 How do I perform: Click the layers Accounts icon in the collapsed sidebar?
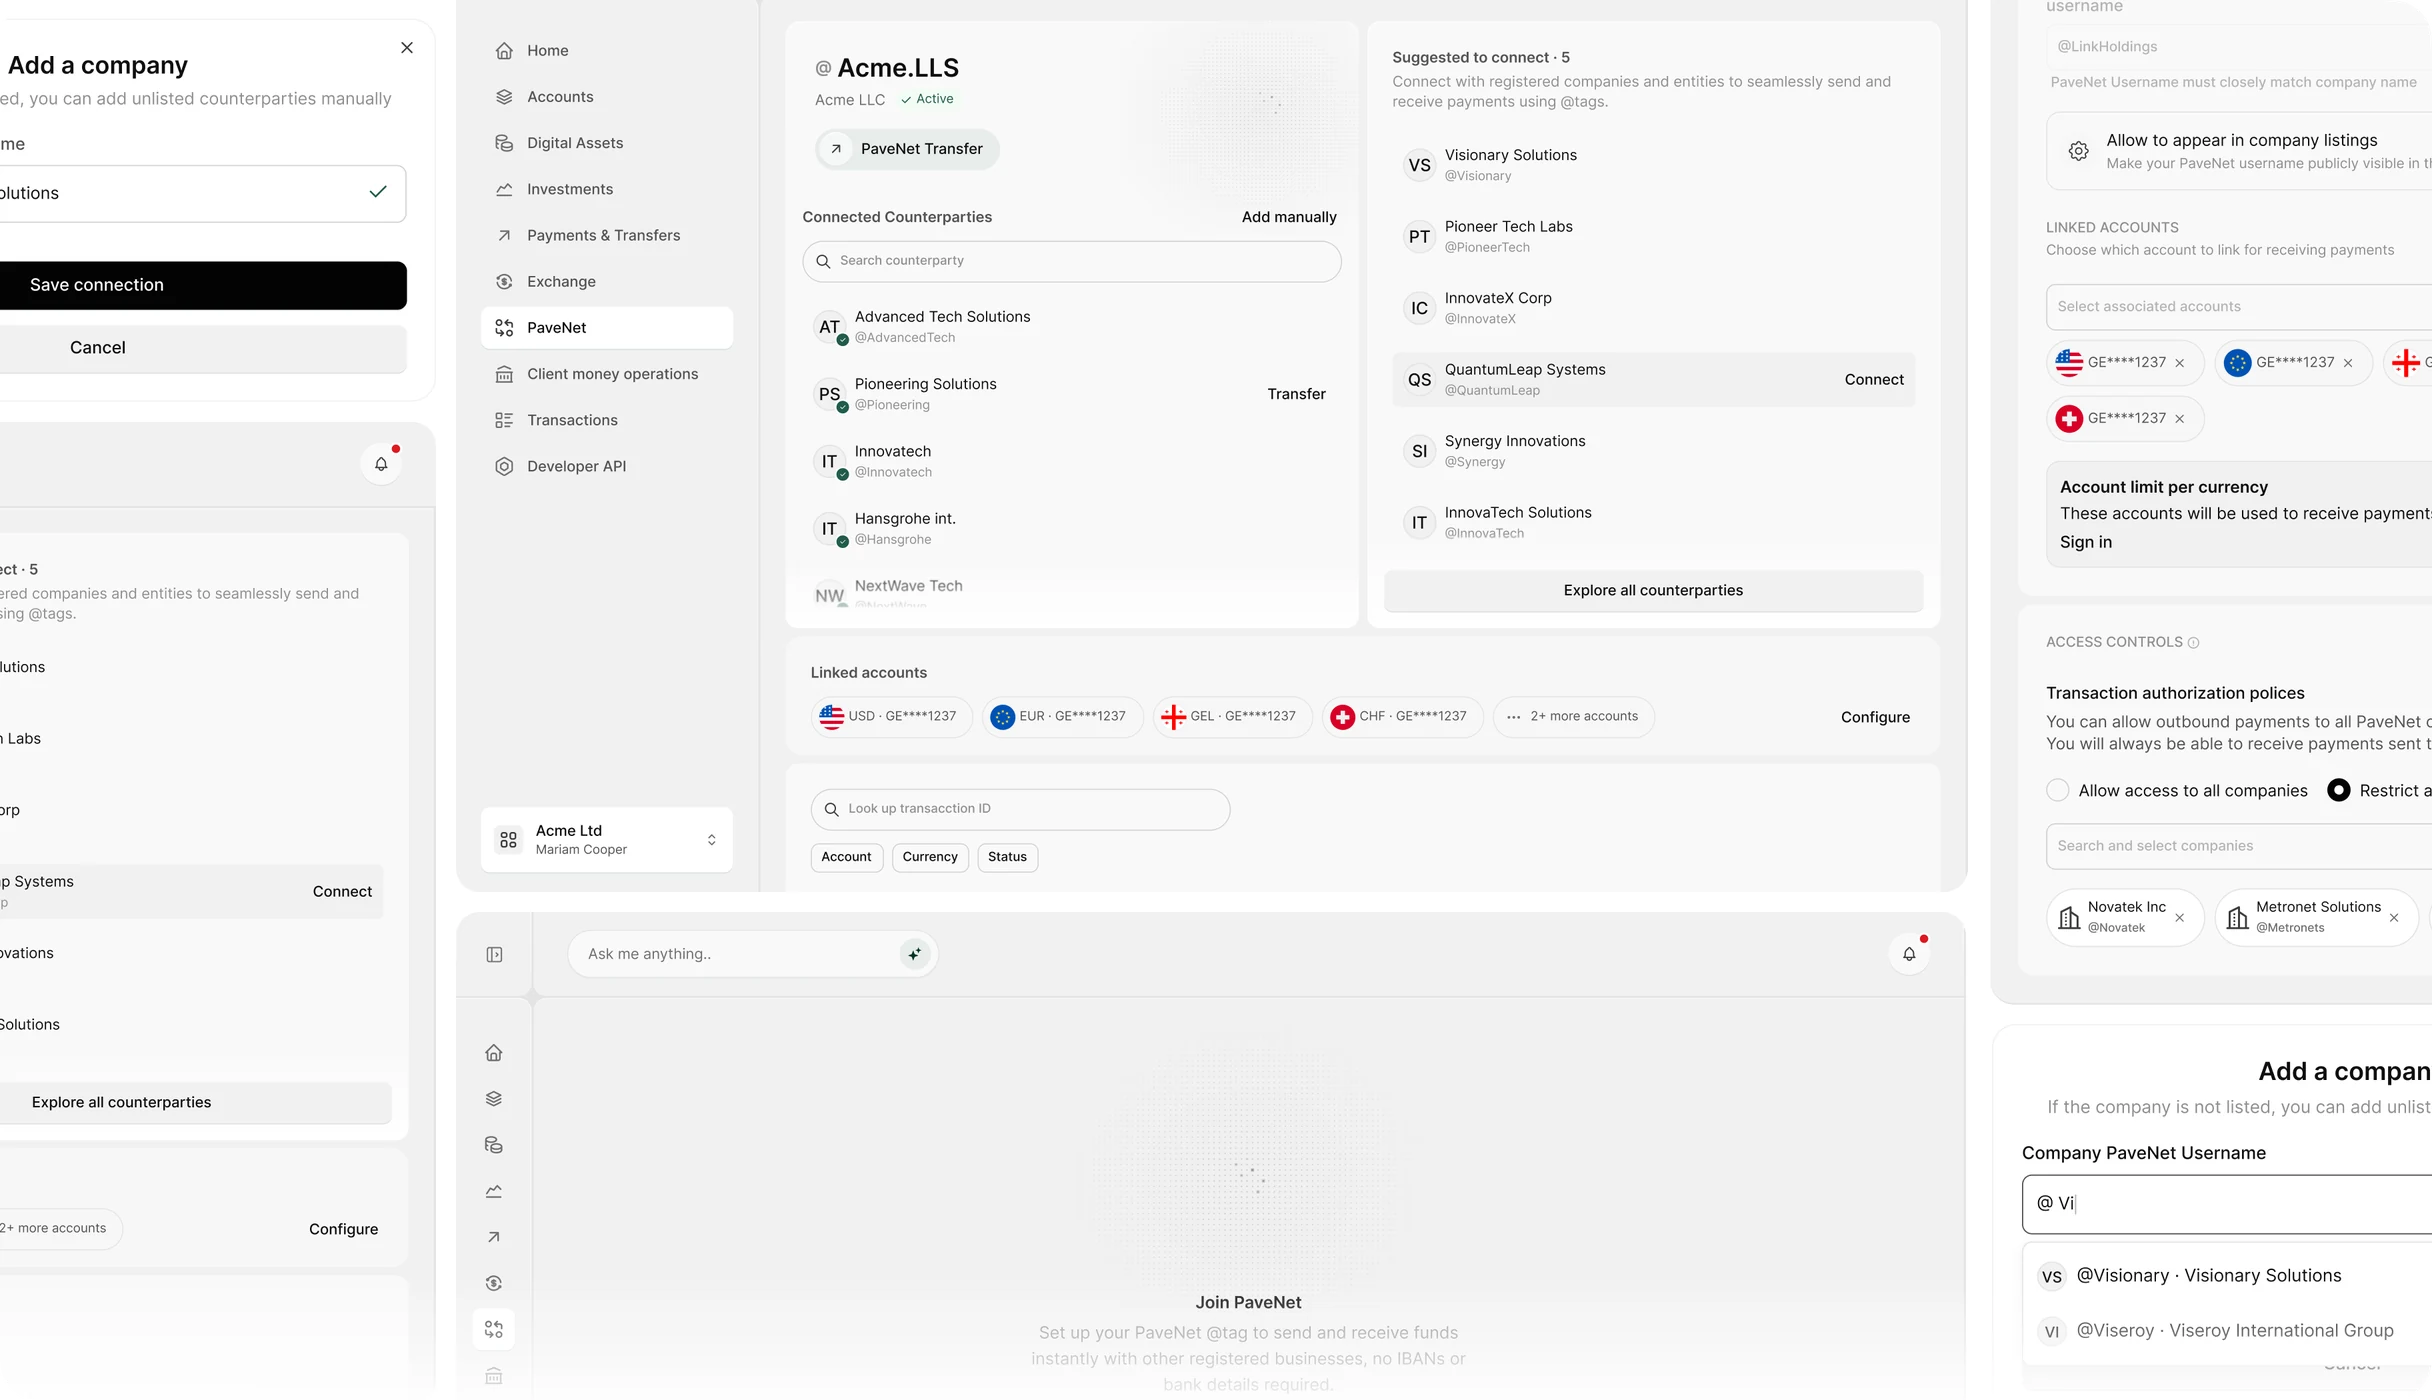click(494, 1099)
